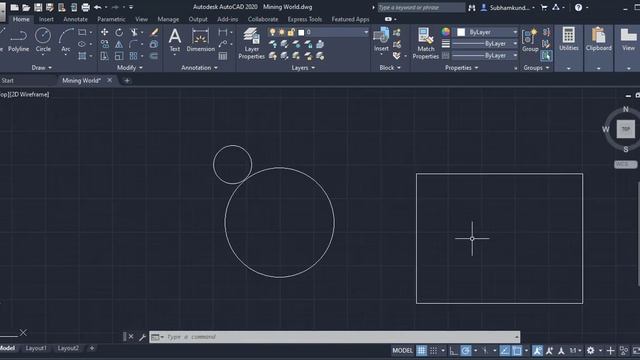Image resolution: width=640 pixels, height=360 pixels.
Task: Use the Trim tool in Modify panel
Action: [x=134, y=32]
